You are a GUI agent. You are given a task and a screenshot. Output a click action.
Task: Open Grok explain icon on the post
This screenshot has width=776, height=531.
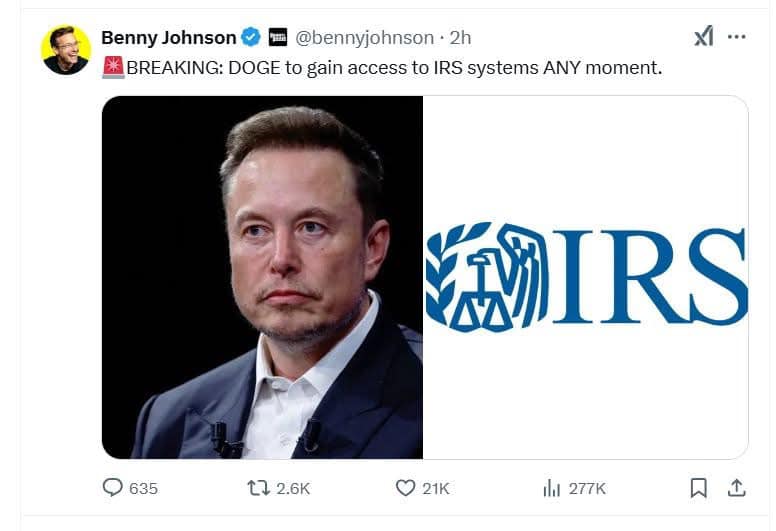click(x=704, y=37)
